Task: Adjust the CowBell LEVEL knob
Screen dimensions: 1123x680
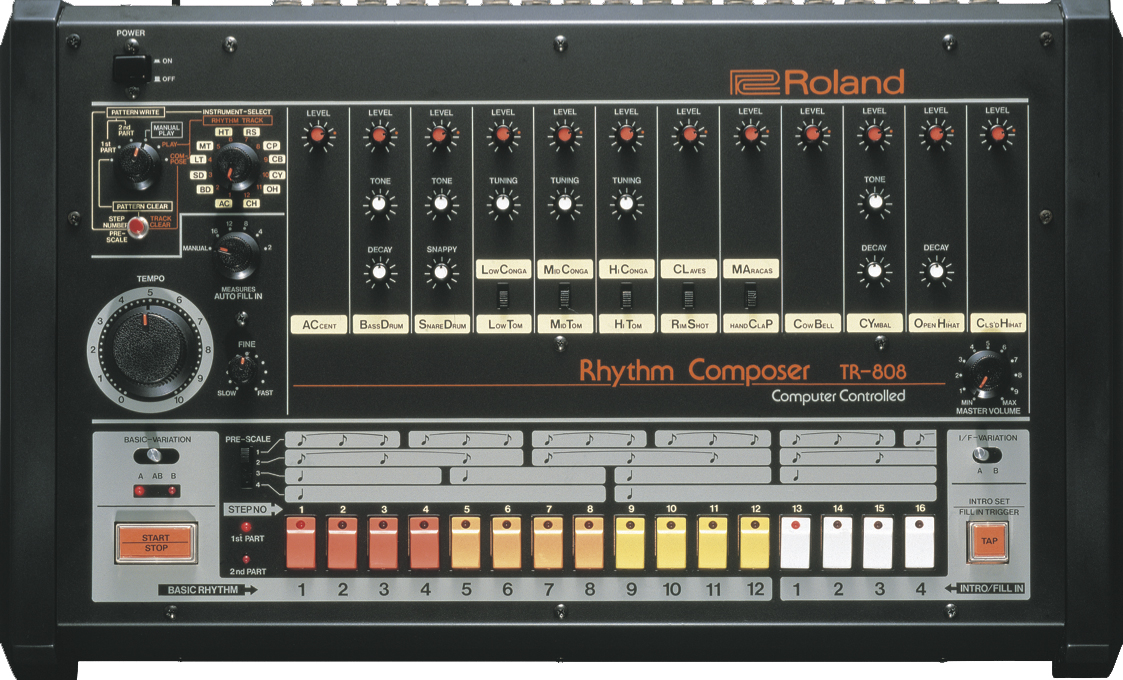Action: (x=812, y=135)
